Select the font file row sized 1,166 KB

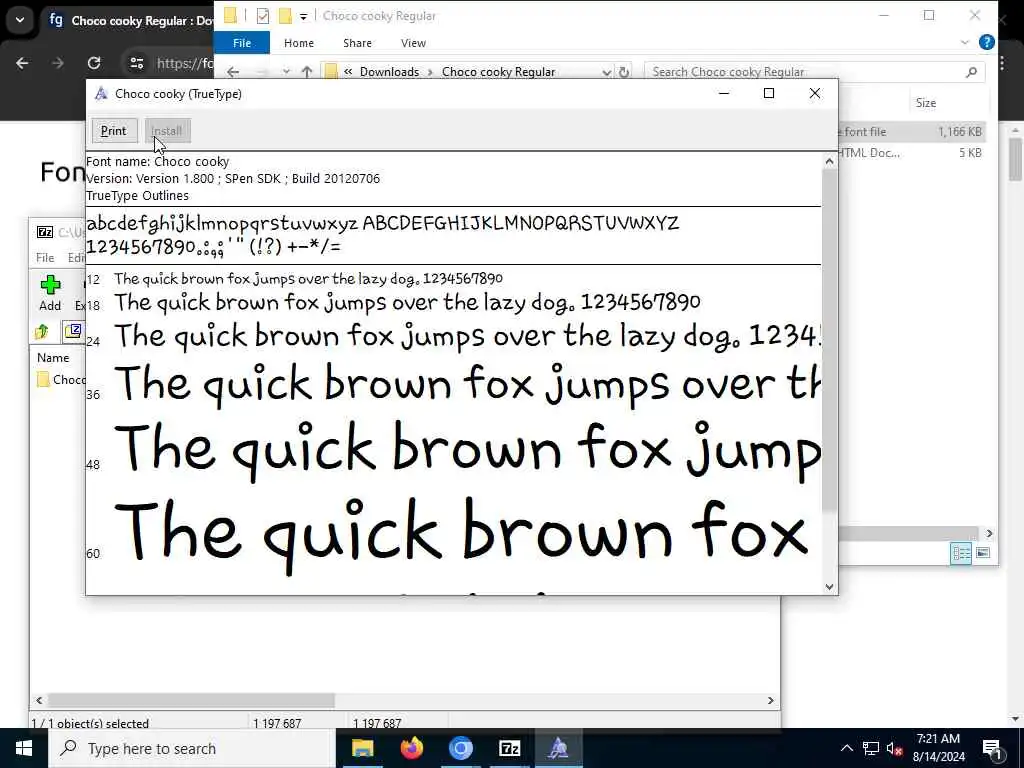click(911, 132)
